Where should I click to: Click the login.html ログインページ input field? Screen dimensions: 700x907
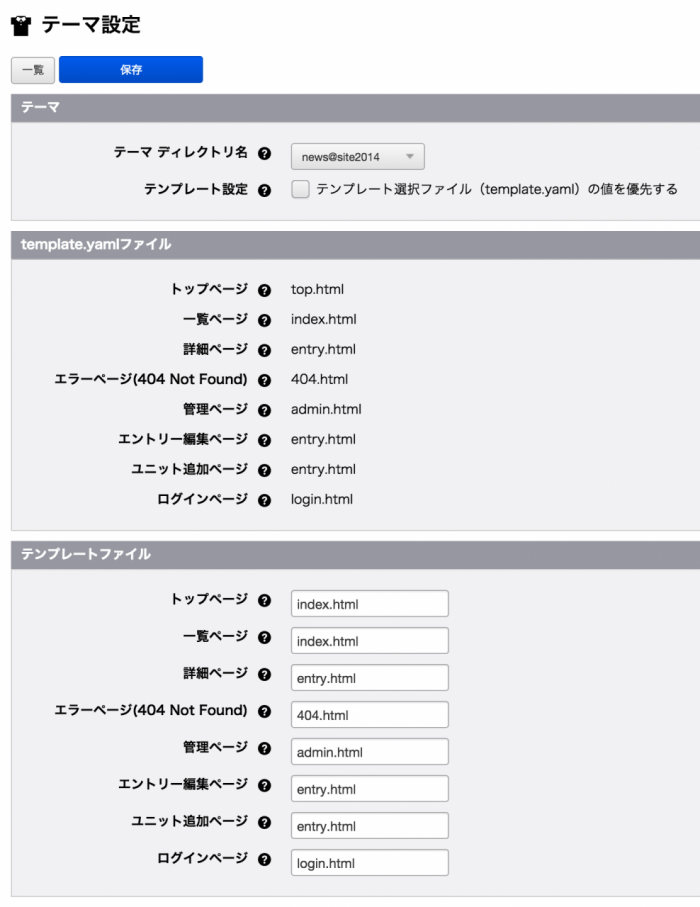point(370,863)
